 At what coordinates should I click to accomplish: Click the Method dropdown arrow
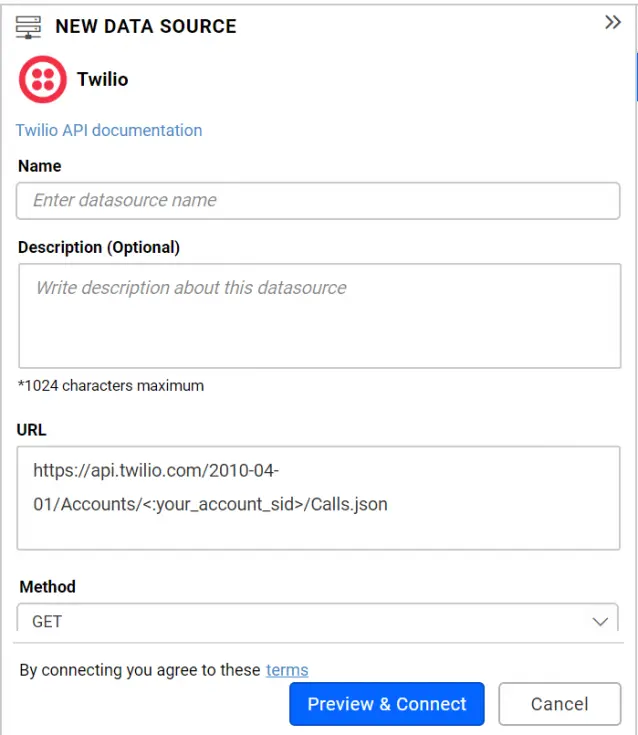(x=600, y=621)
